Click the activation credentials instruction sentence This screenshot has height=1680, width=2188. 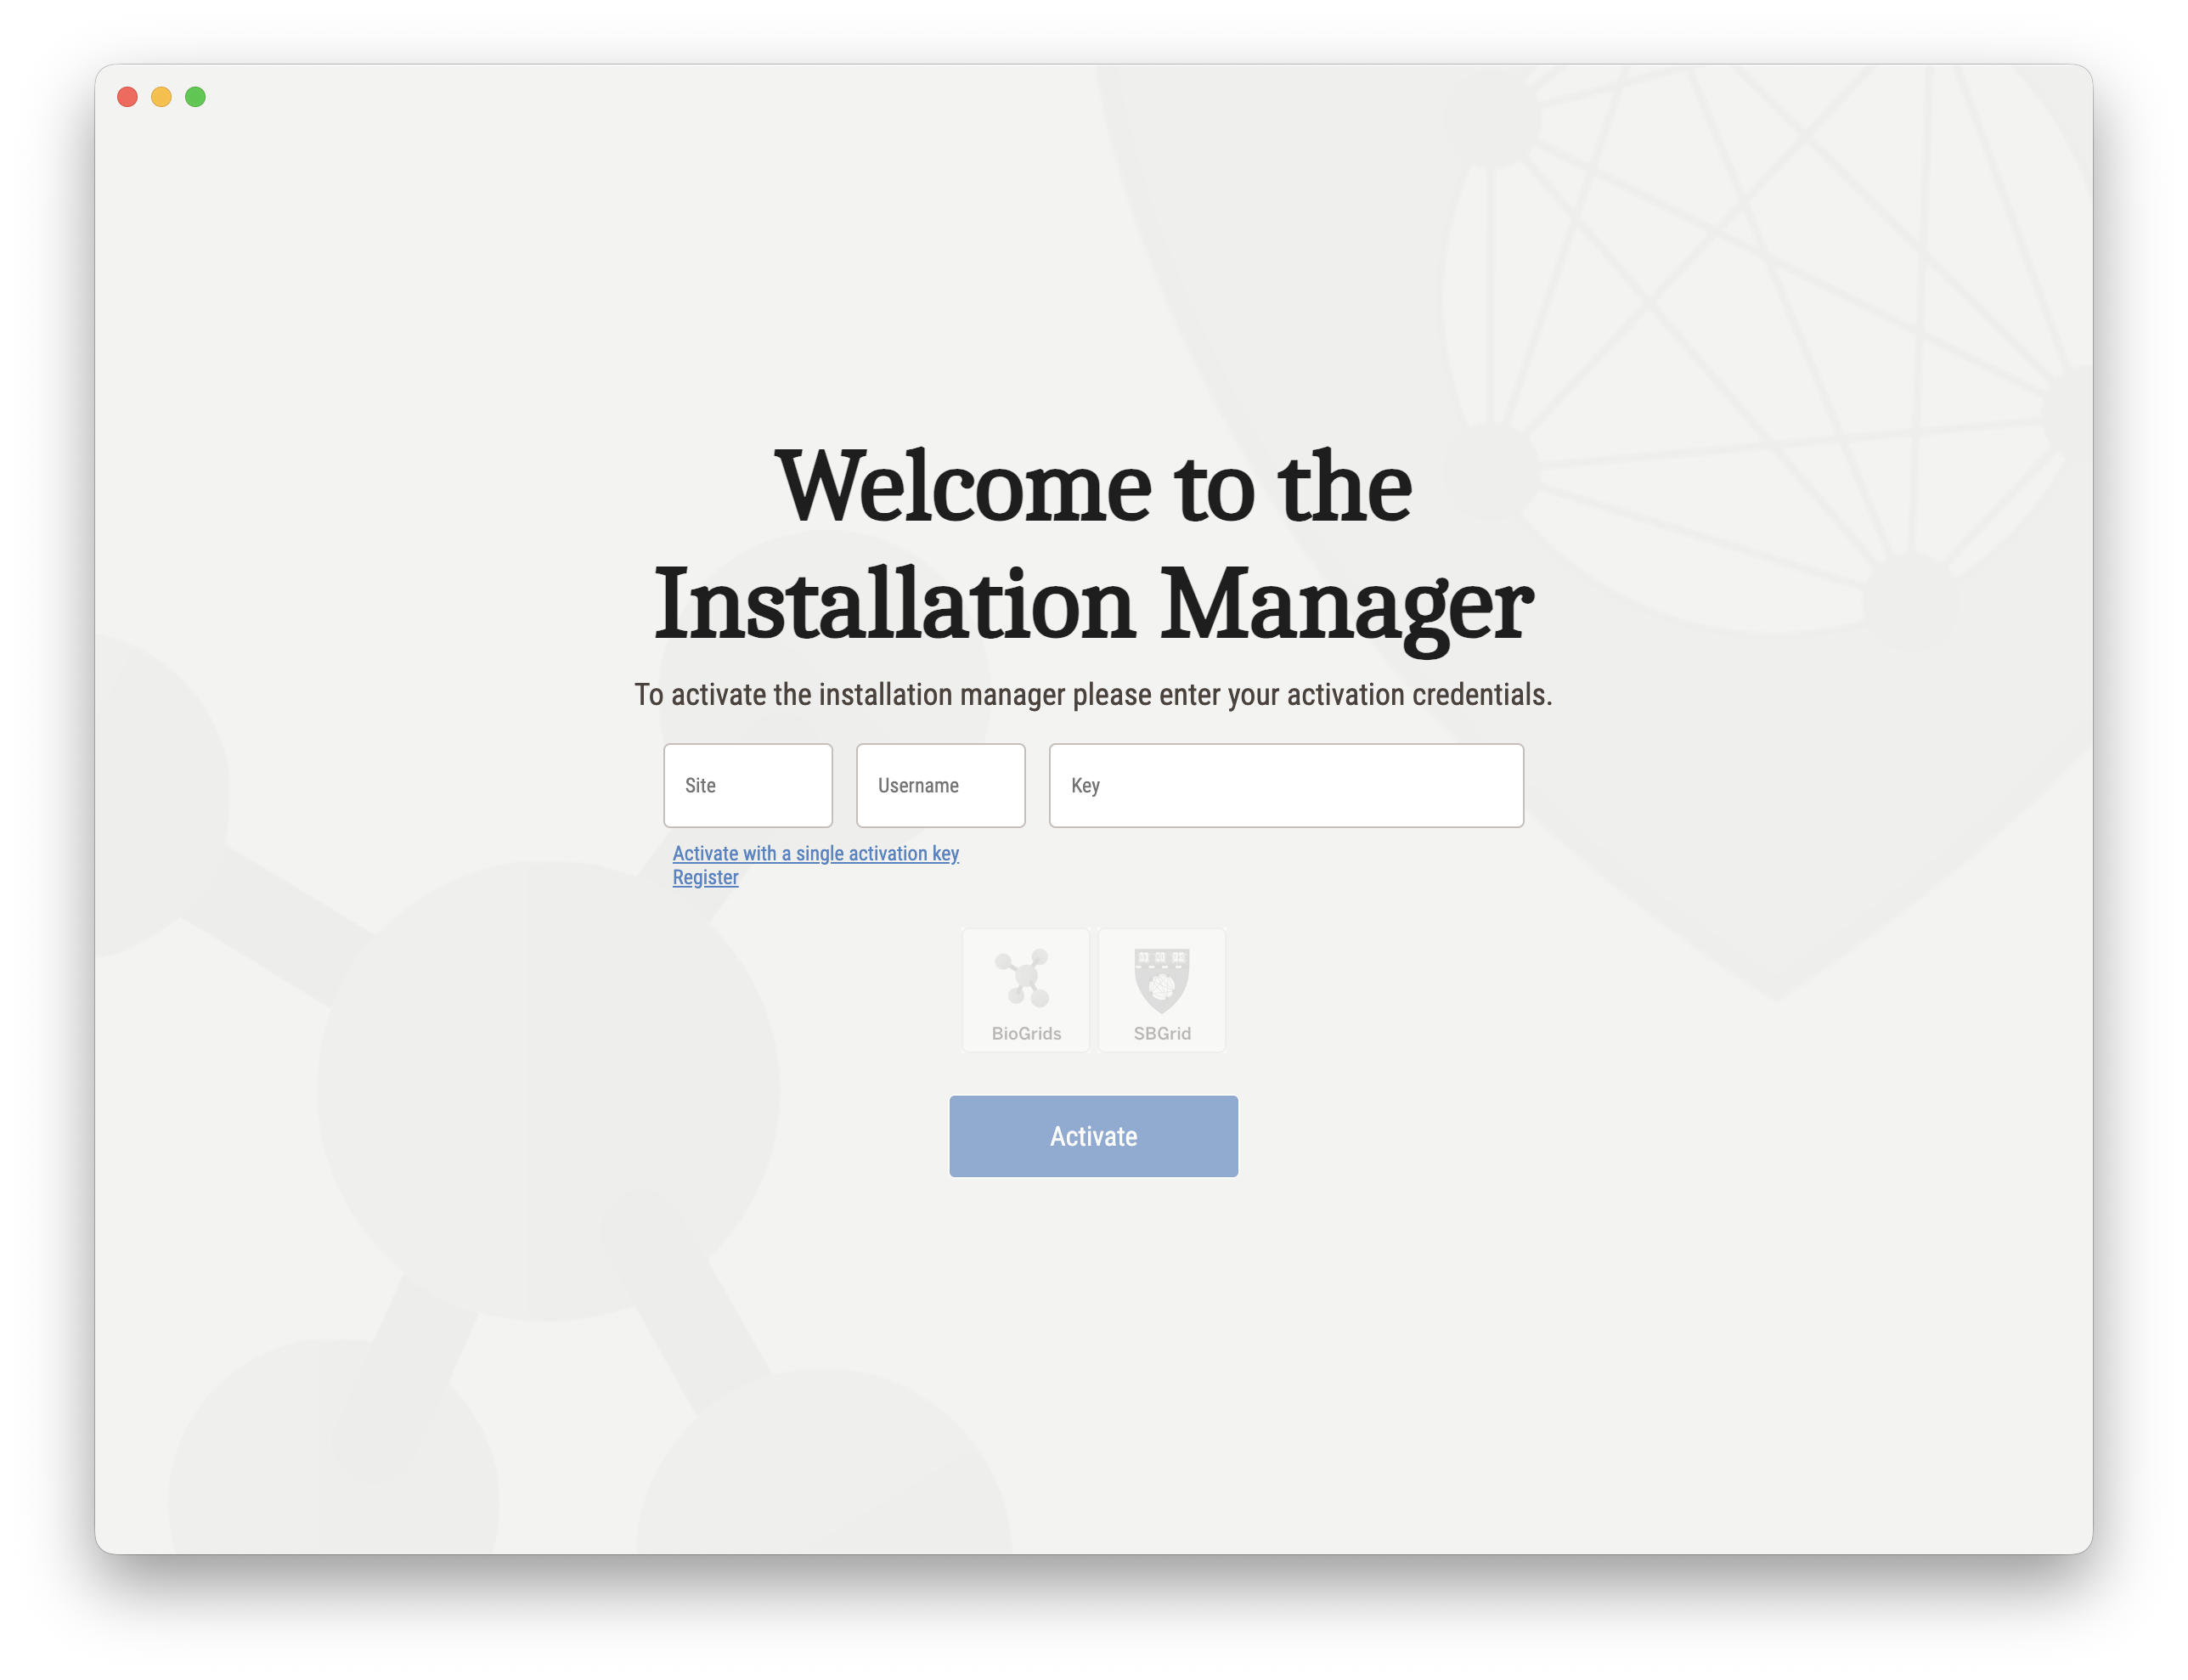point(1093,694)
